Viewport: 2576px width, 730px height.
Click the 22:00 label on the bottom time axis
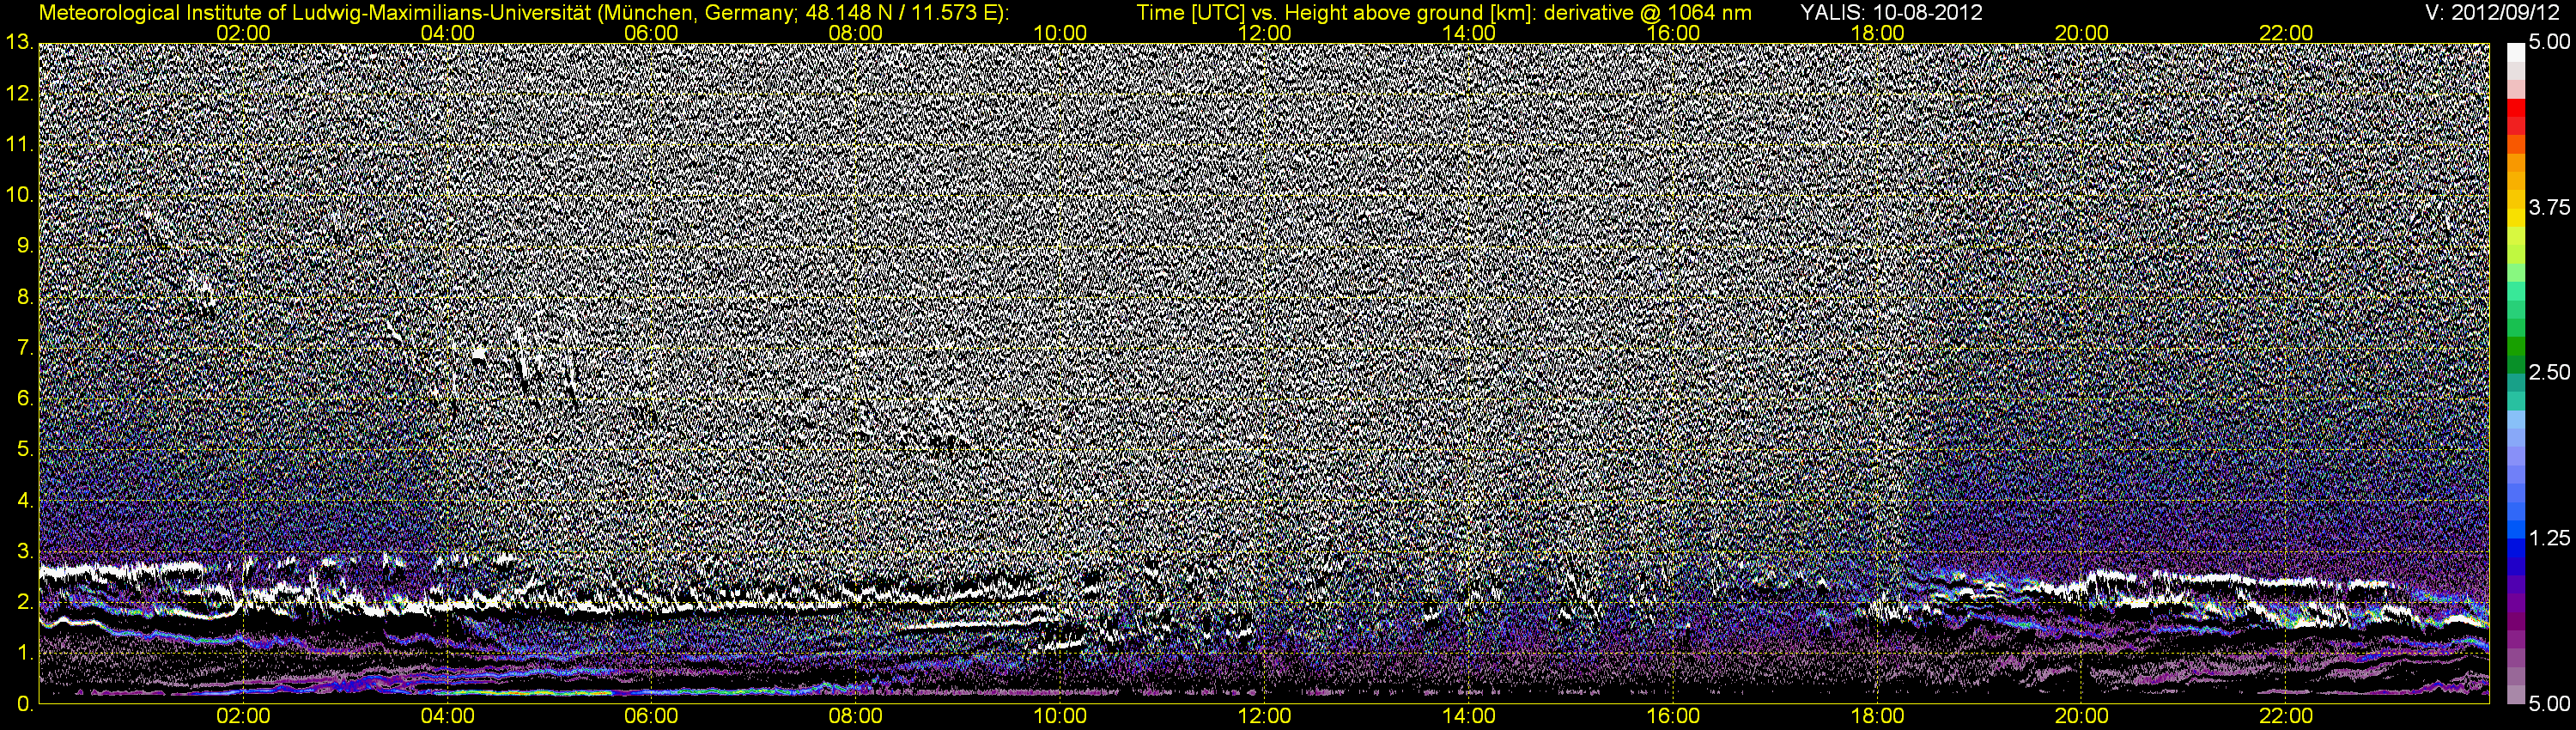click(x=2286, y=716)
